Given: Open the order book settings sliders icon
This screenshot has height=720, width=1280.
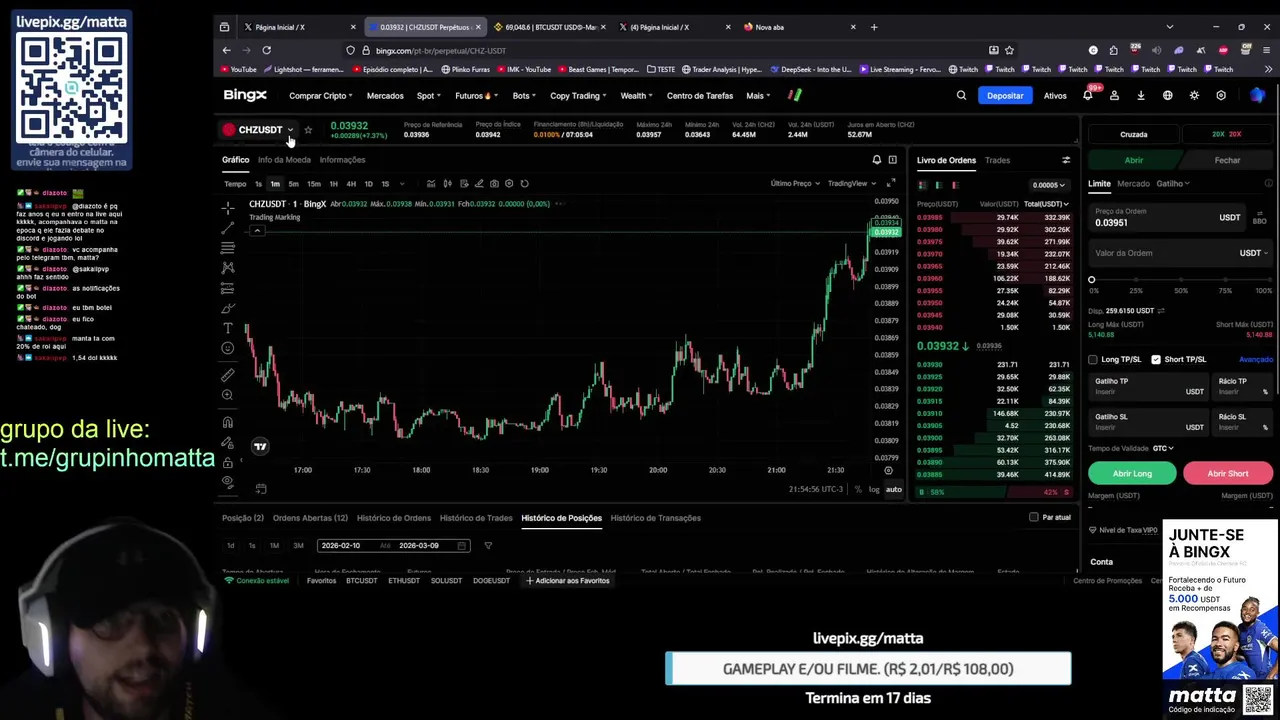Looking at the screenshot, I should tap(1066, 160).
